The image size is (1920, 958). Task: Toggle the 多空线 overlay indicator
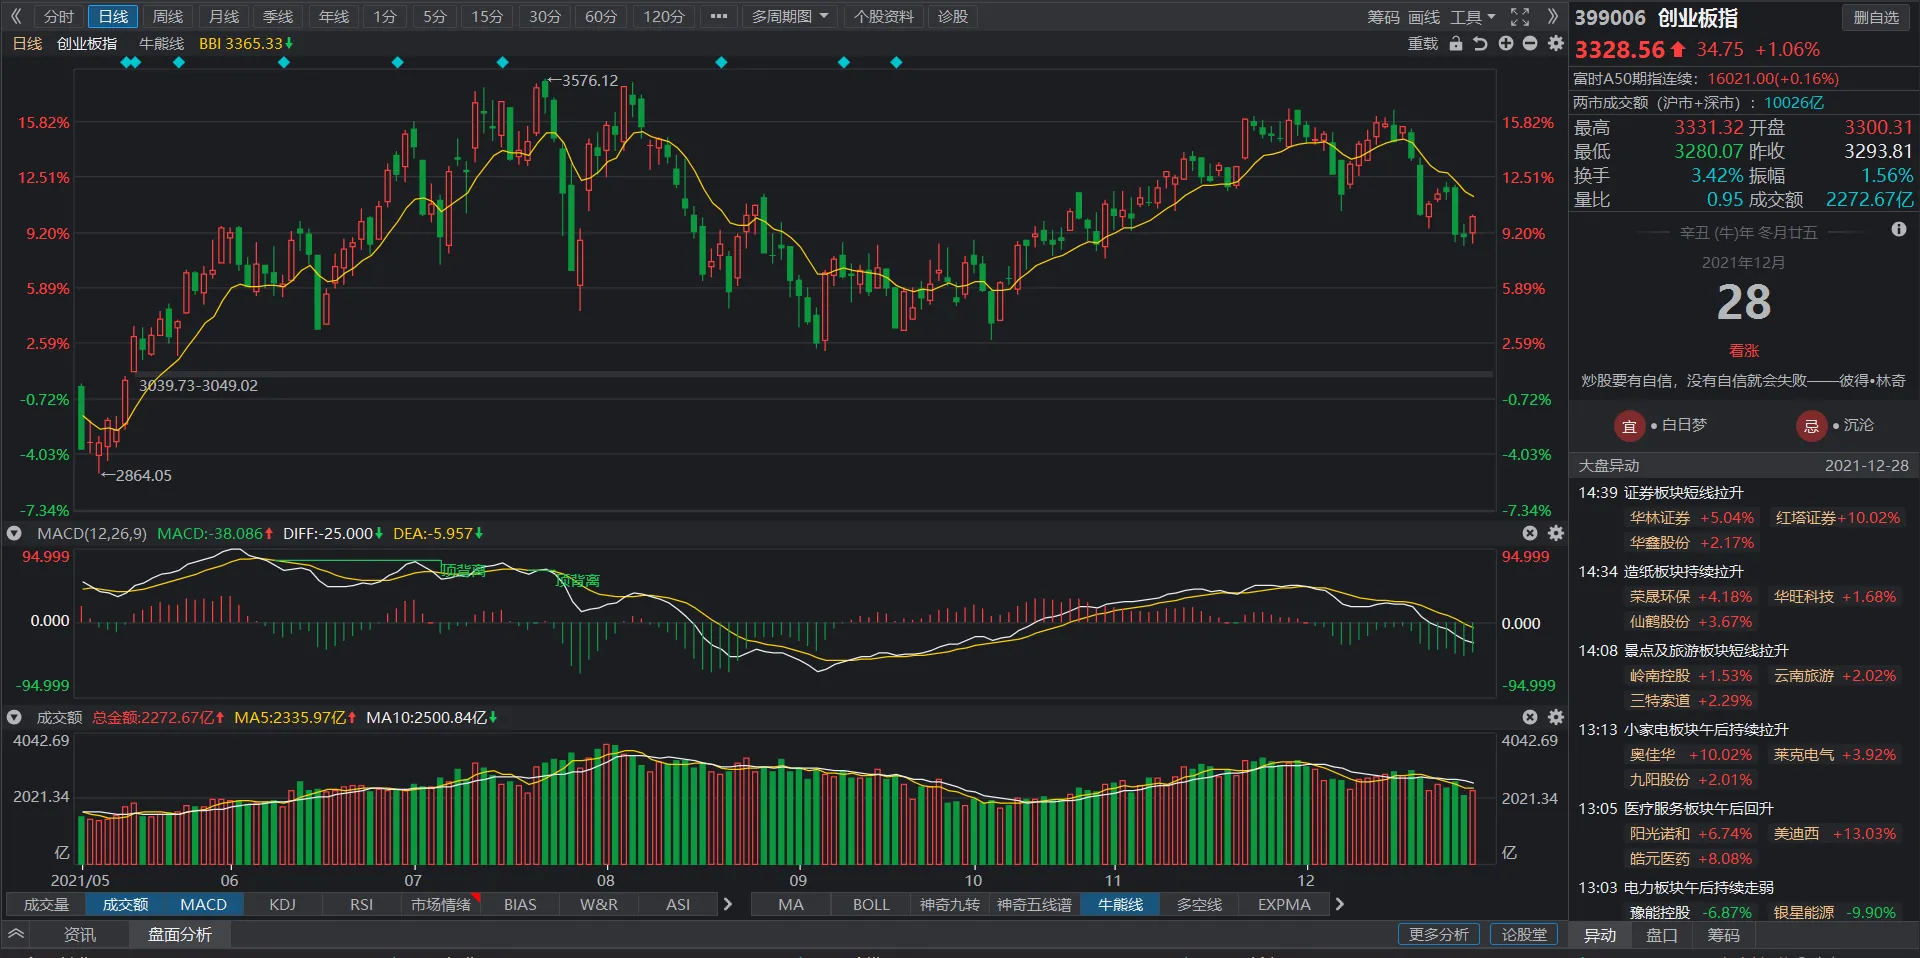click(x=1199, y=905)
